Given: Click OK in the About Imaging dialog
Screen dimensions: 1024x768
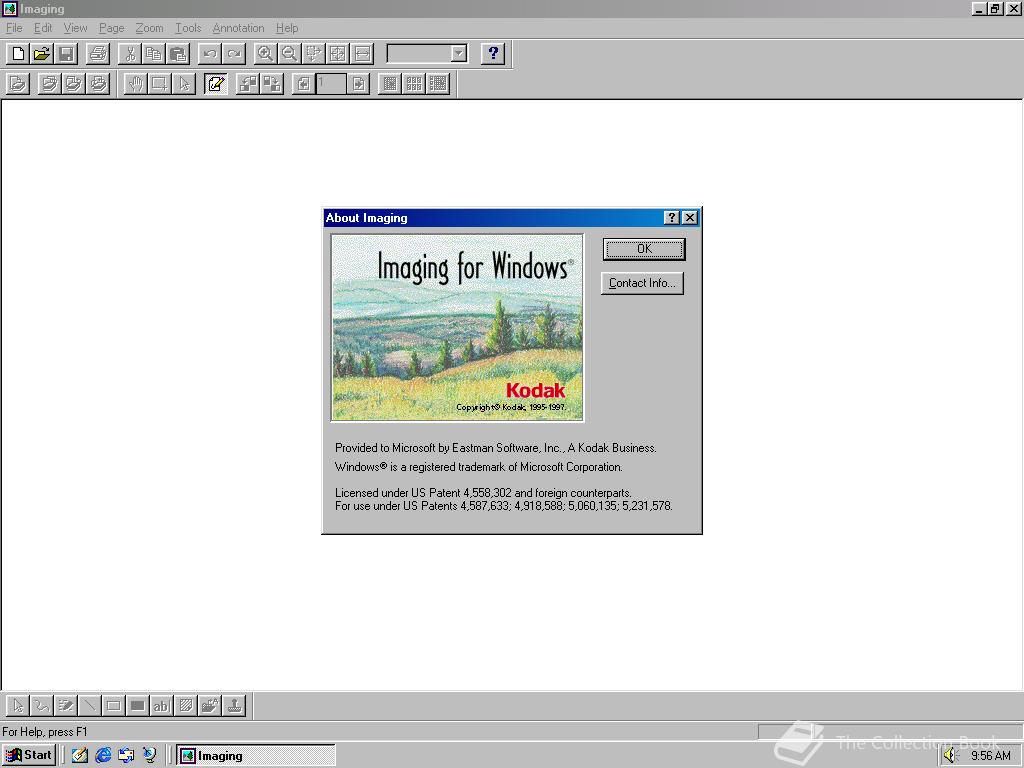Looking at the screenshot, I should point(644,249).
